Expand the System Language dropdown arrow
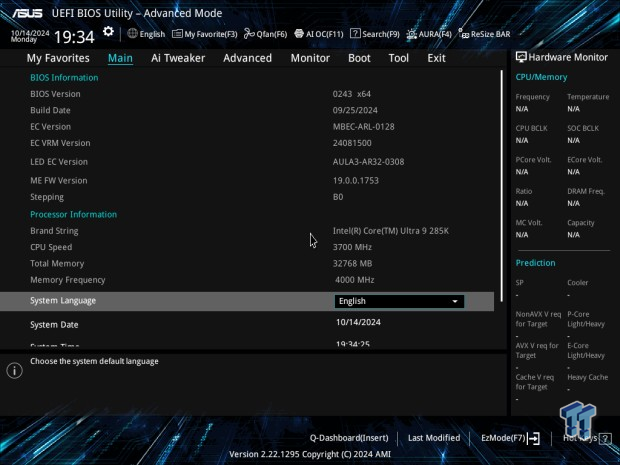The height and width of the screenshot is (465, 620). (x=455, y=301)
